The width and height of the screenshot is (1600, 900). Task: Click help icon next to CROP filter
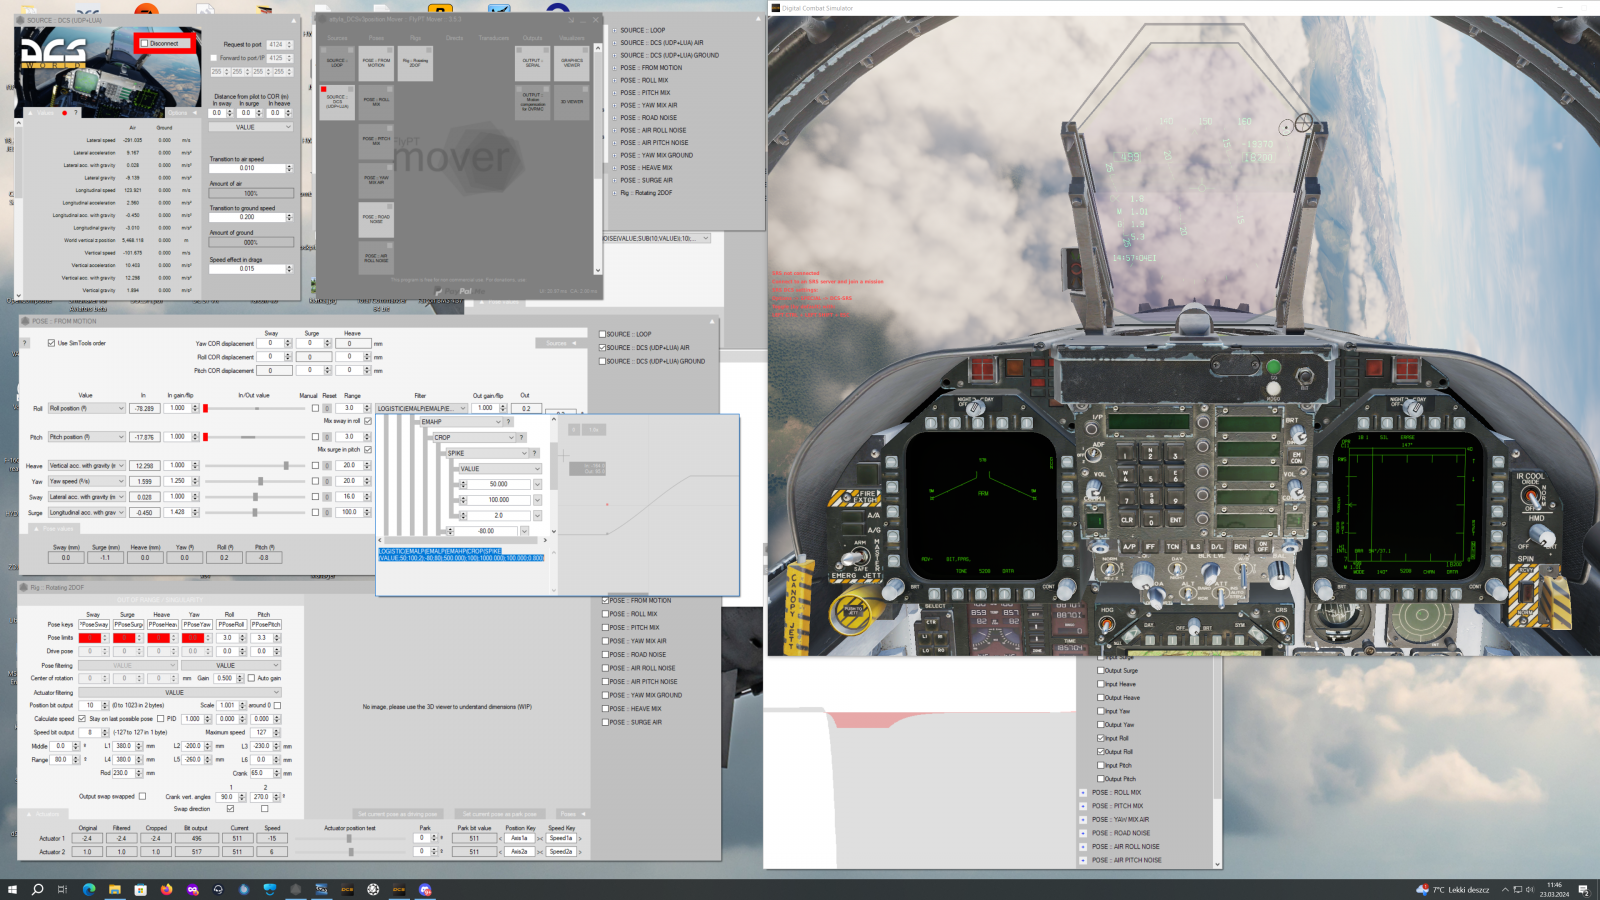pos(522,437)
